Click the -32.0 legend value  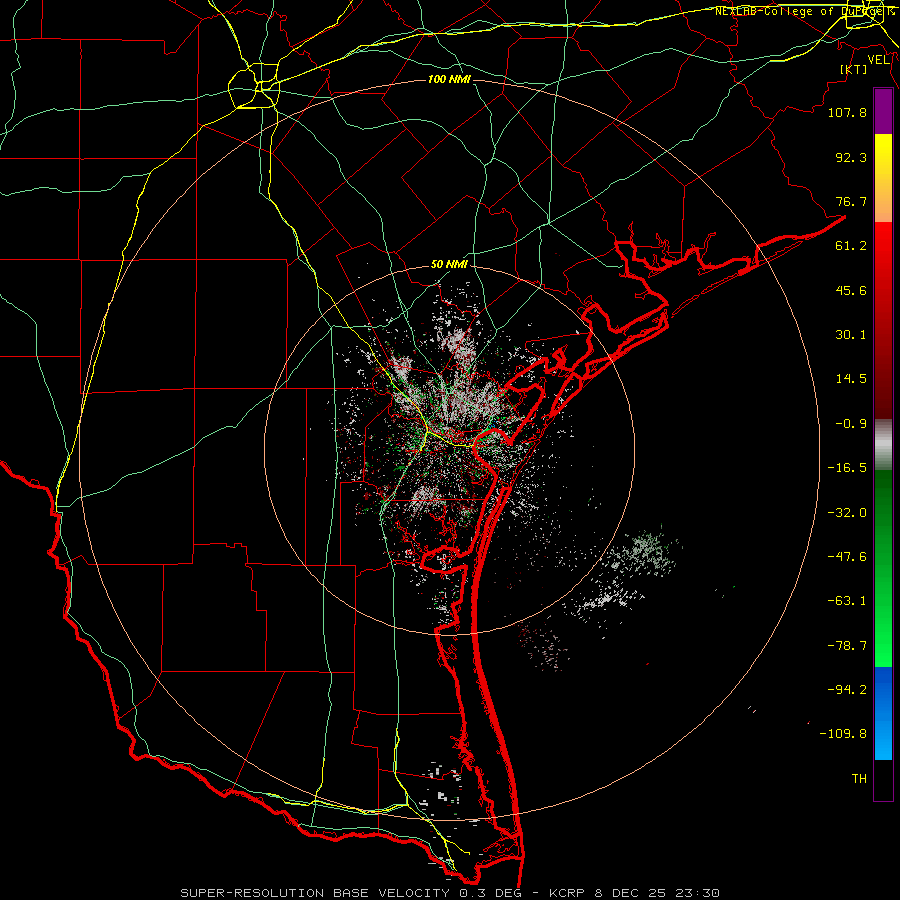click(847, 513)
